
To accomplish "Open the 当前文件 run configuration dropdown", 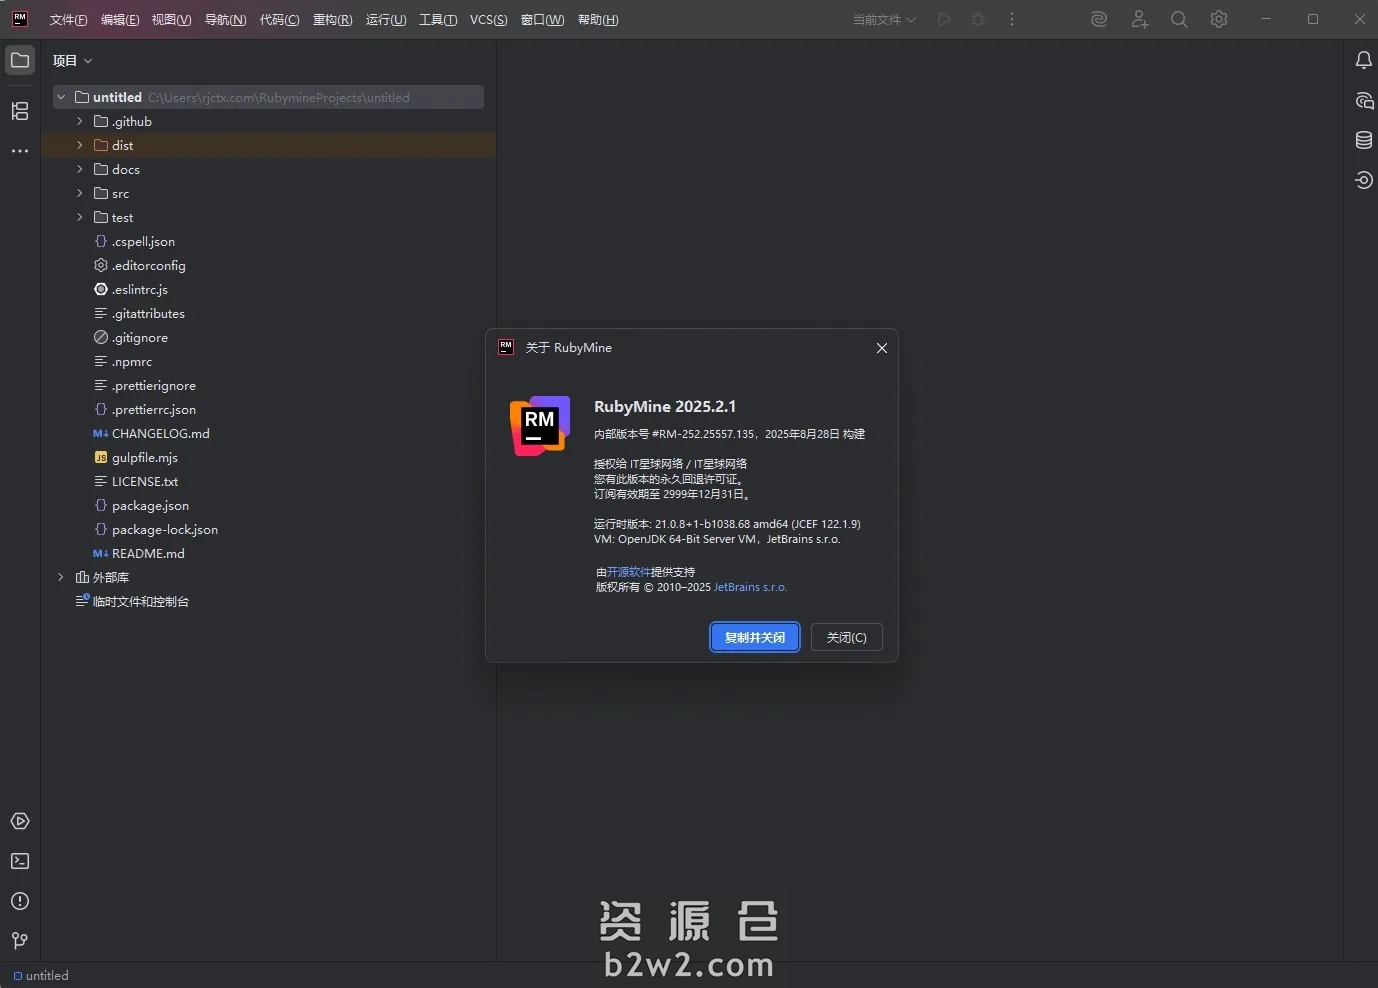I will [884, 19].
